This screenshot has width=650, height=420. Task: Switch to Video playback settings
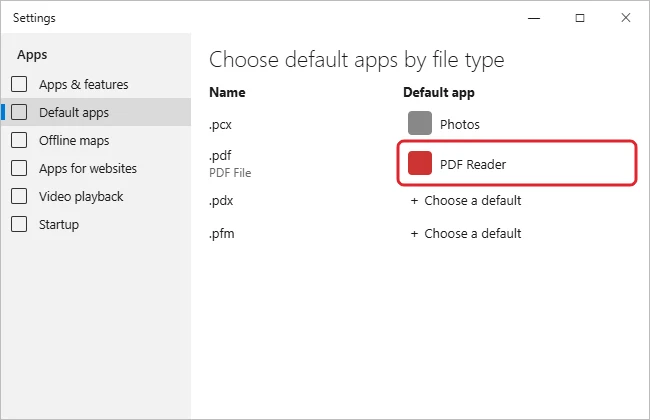click(x=96, y=196)
